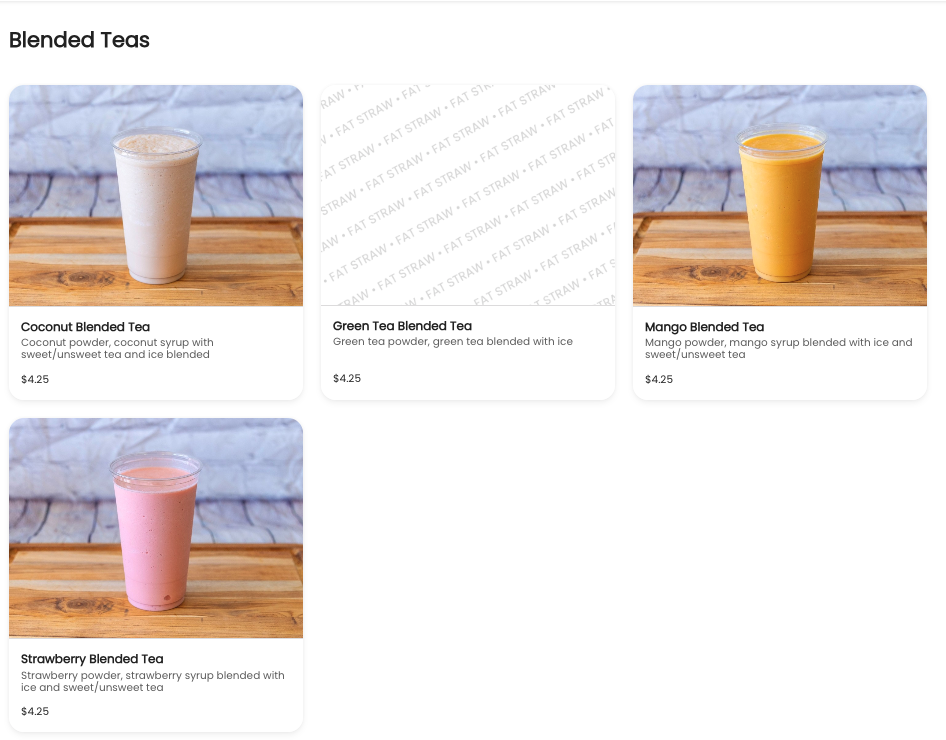
Task: Select the Mango Blended Tea title
Action: pos(704,327)
